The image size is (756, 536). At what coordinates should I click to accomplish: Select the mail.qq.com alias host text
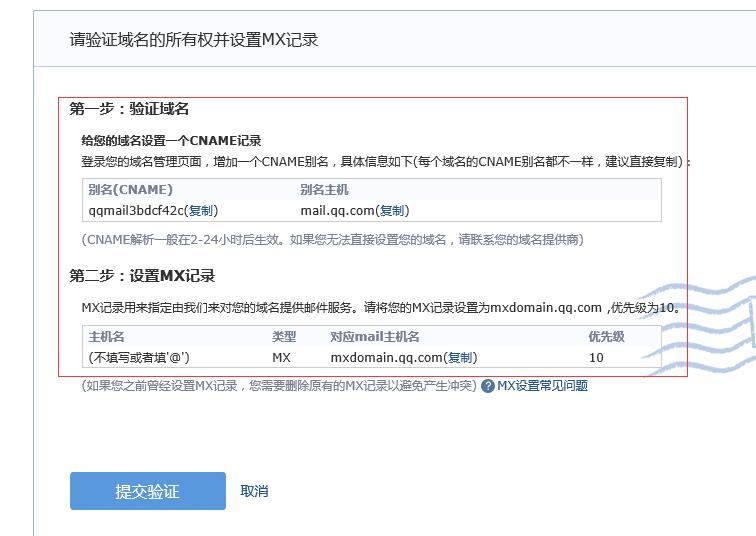[338, 211]
